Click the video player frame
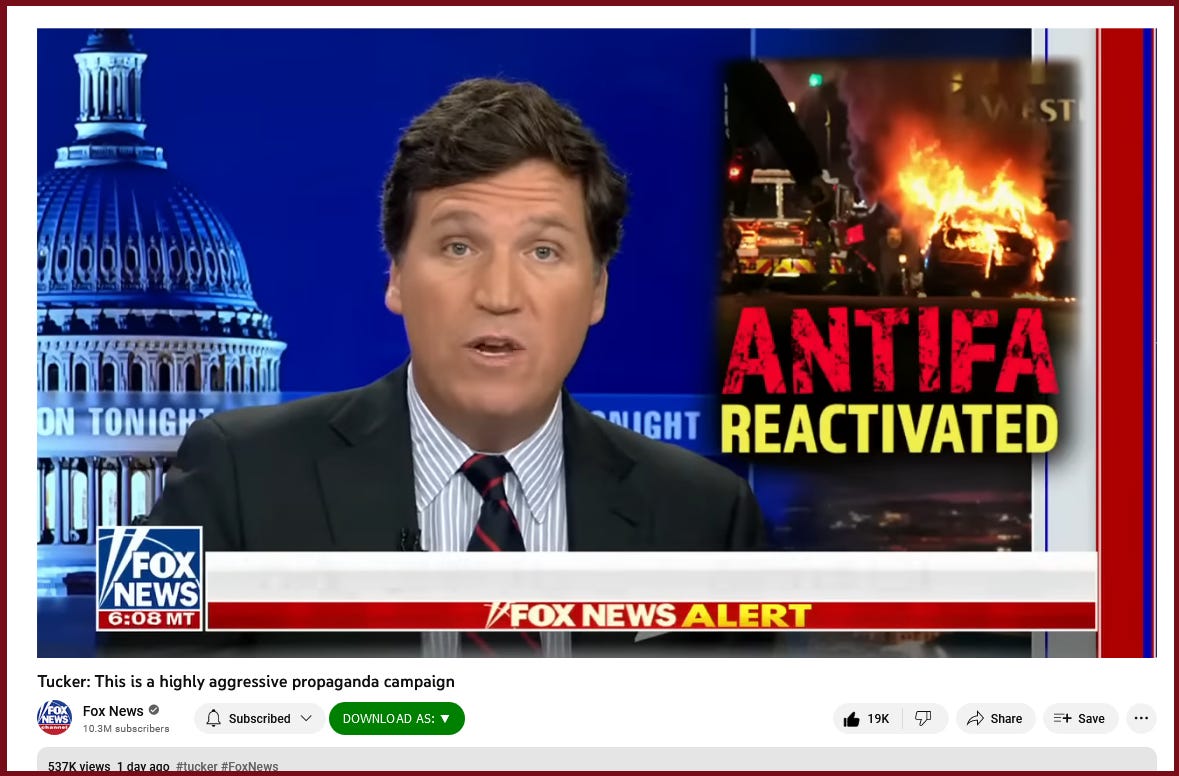The width and height of the screenshot is (1179, 776). pos(596,343)
